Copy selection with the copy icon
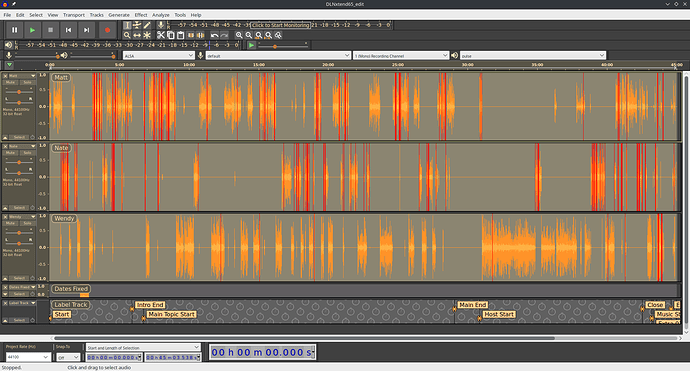The image size is (690, 371). pyautogui.click(x=170, y=35)
